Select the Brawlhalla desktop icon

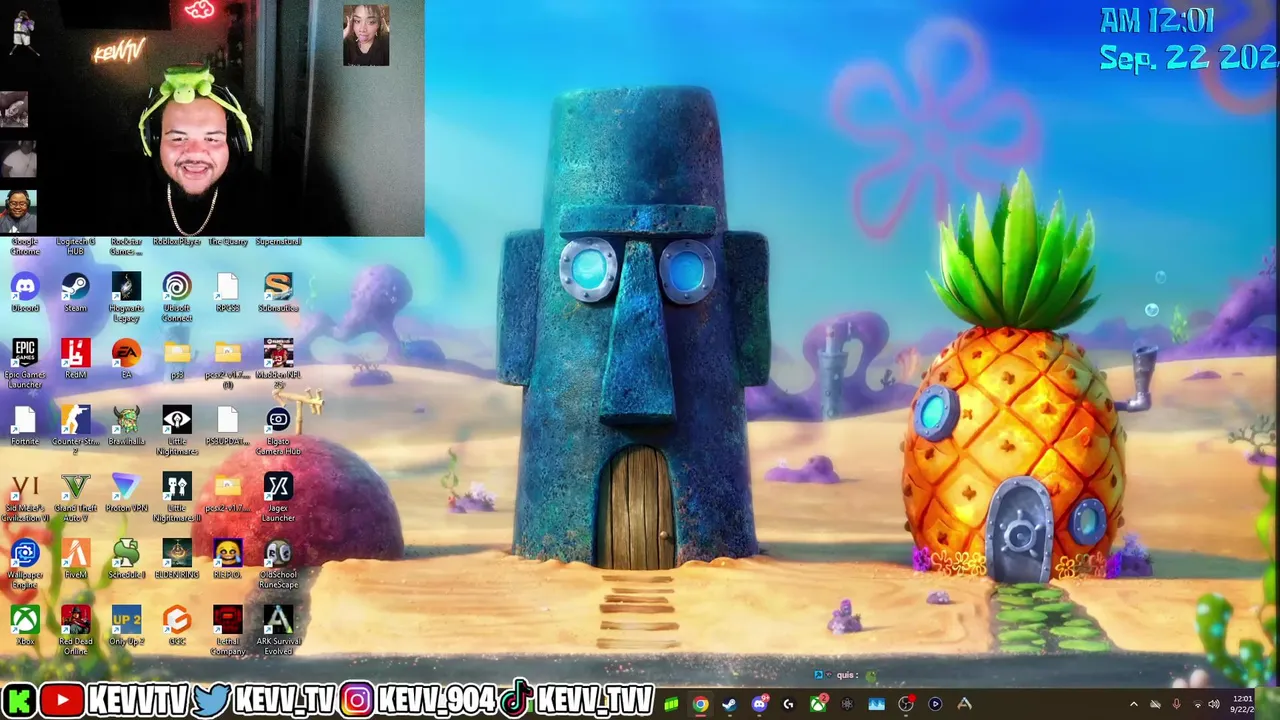[126, 426]
